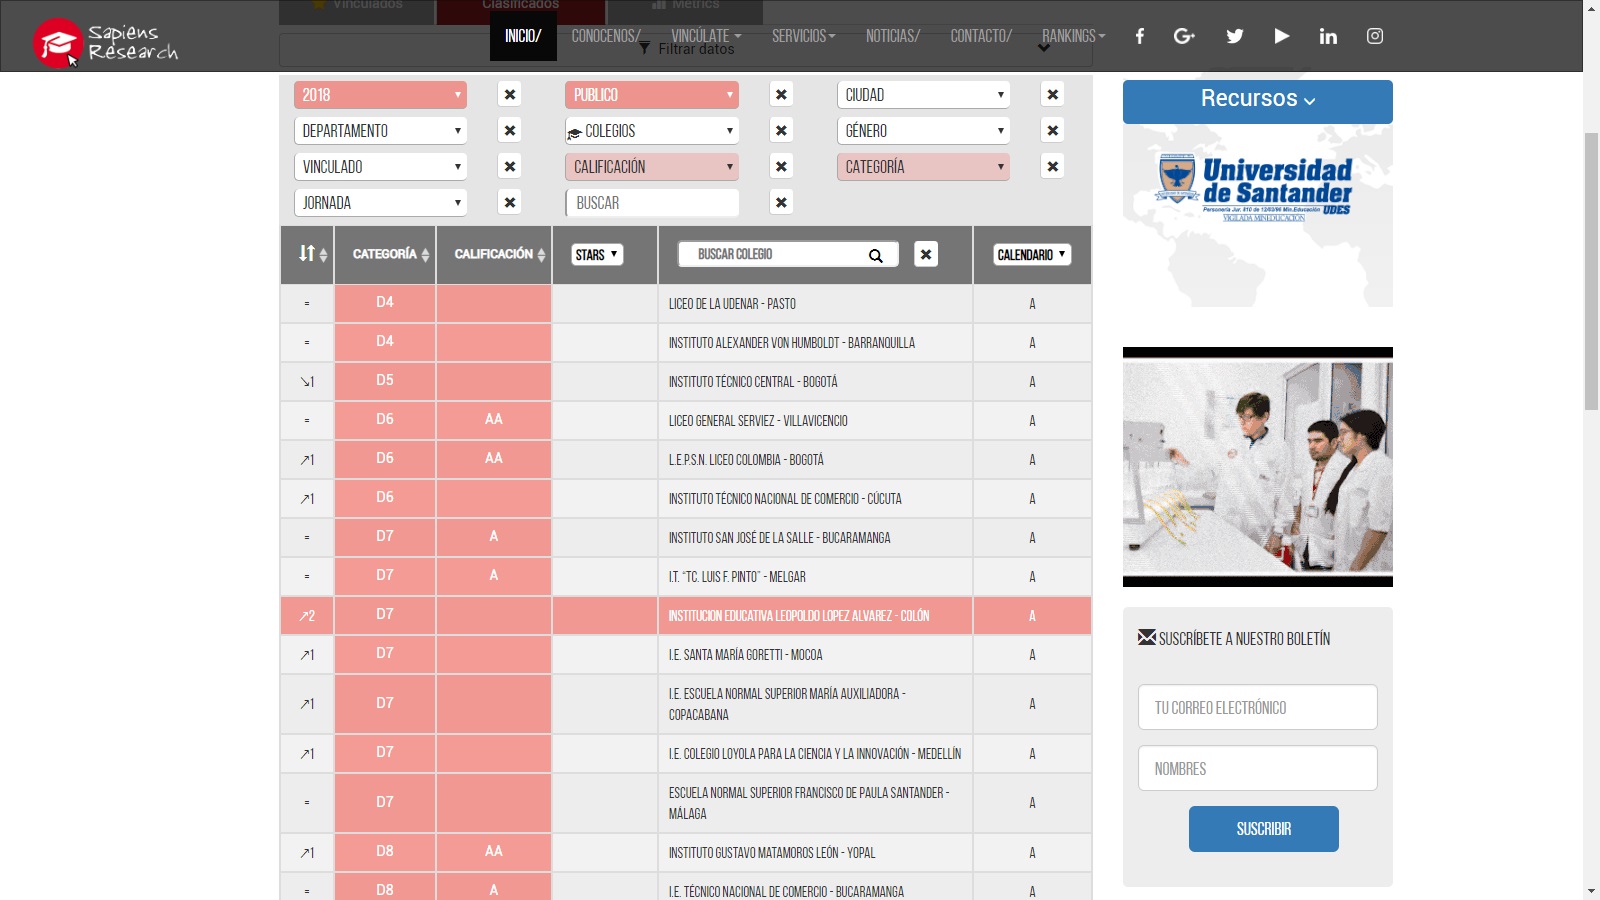Screen dimensions: 1600x900
Task: Select INSTITUTO ALEXANDER VON HUMBOLDT - BARRANQUILLA
Action: pyautogui.click(x=792, y=343)
